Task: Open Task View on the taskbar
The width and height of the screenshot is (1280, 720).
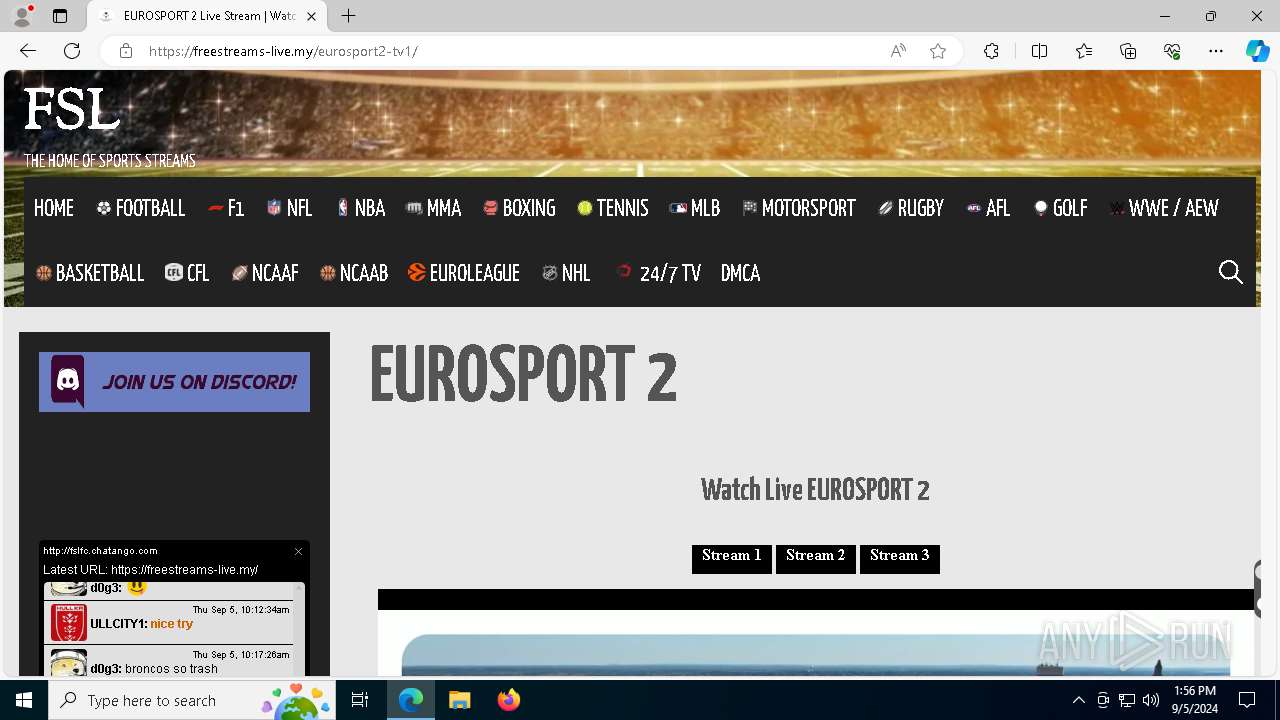Action: click(360, 700)
